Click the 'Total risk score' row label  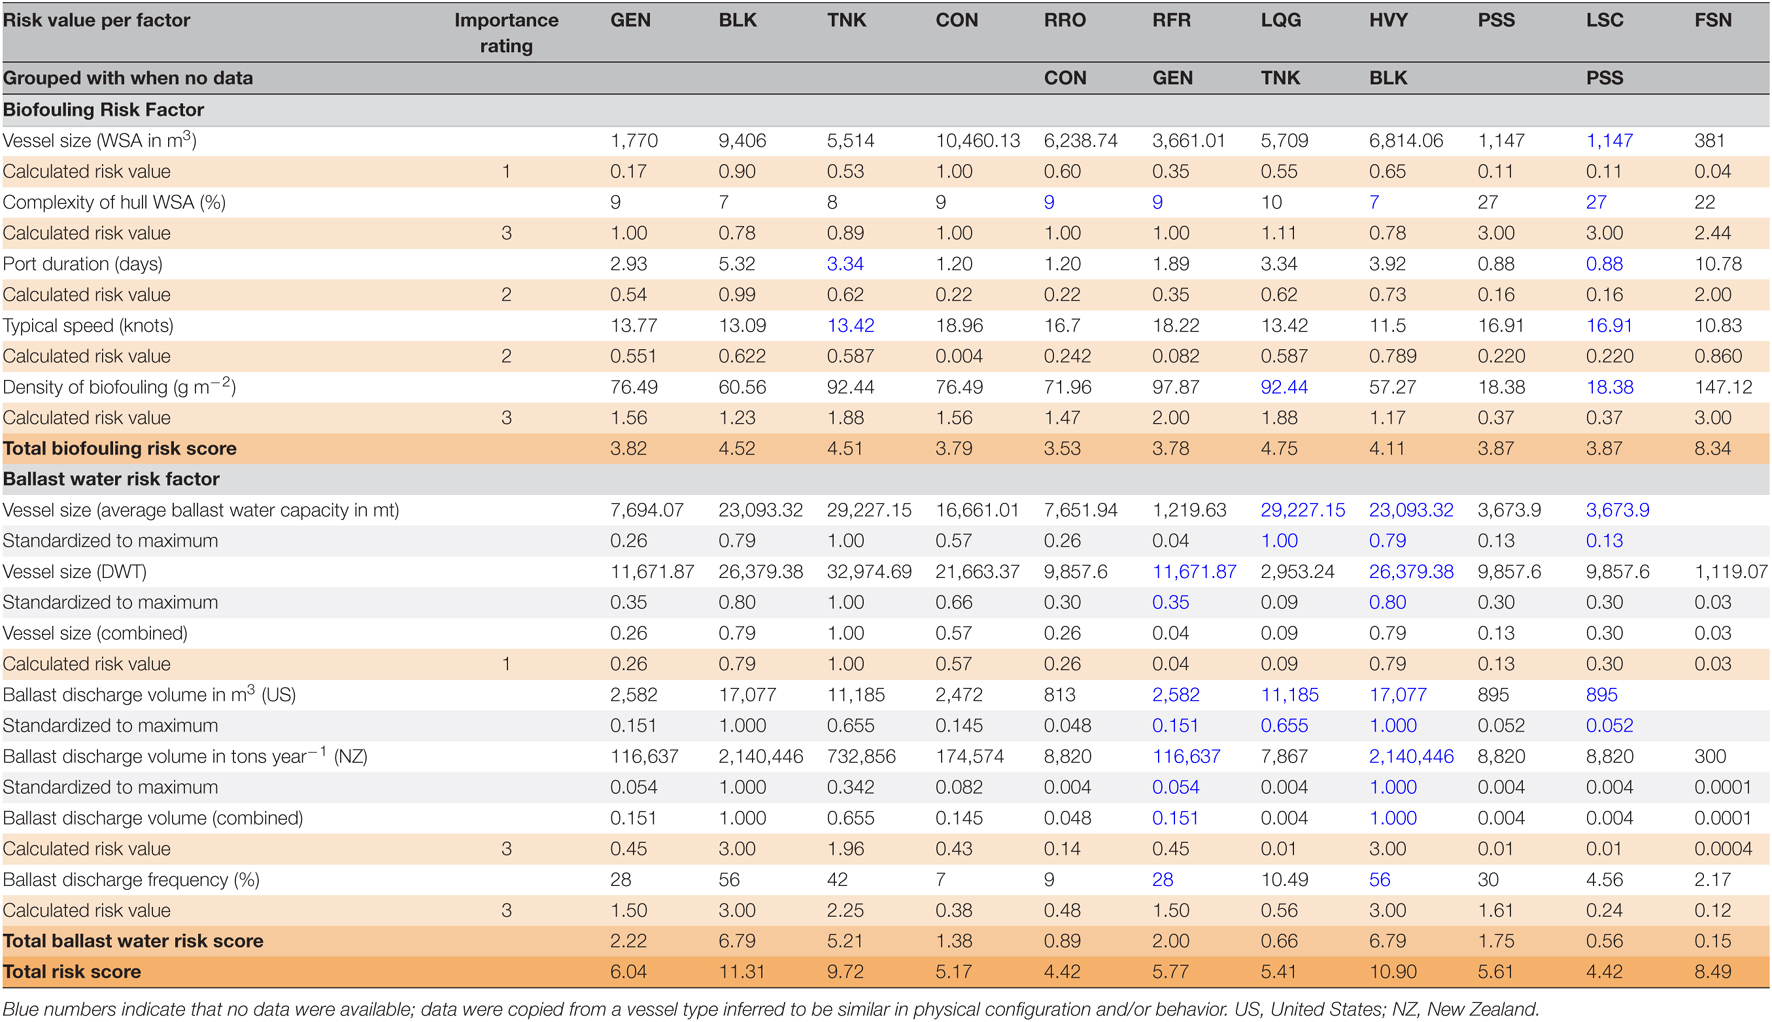coord(72,972)
